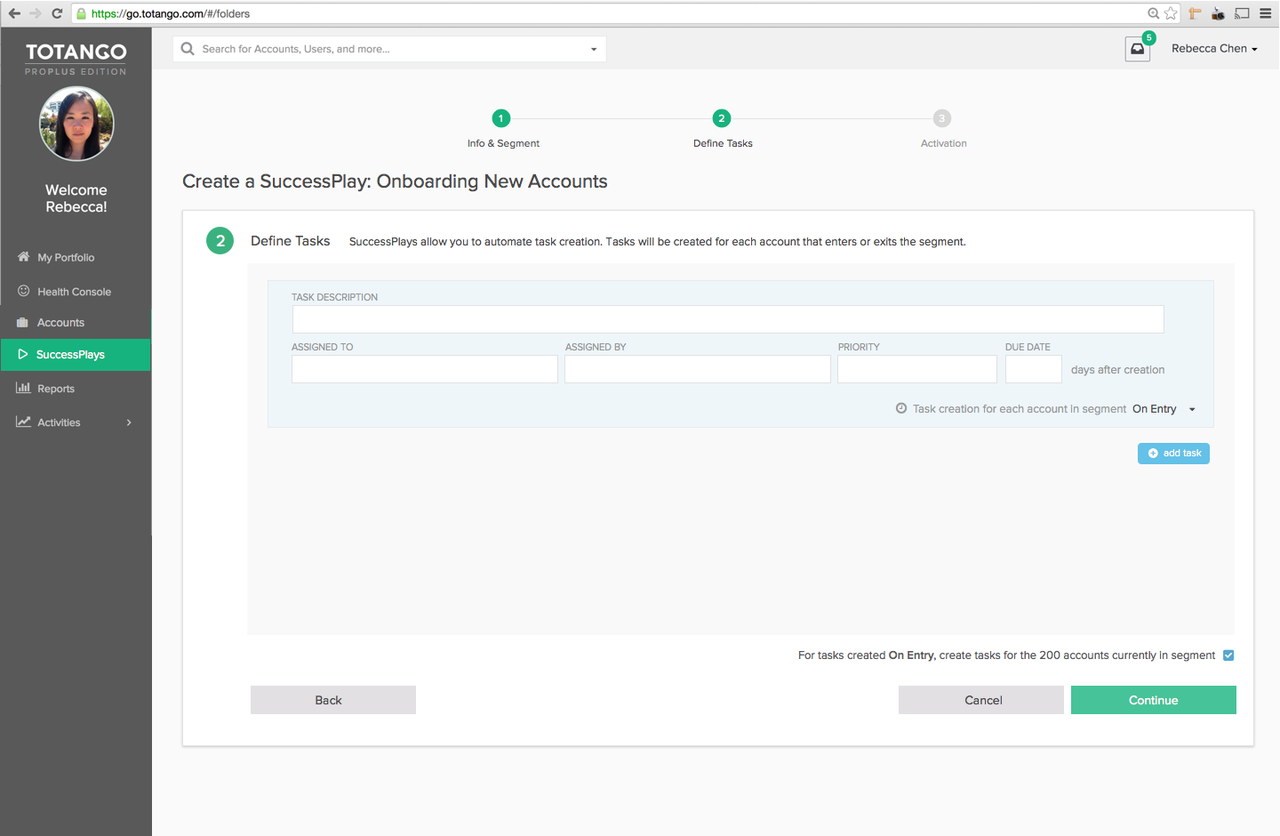This screenshot has width=1280, height=836.
Task: Click the Search for Accounts, Users field
Action: (x=389, y=49)
